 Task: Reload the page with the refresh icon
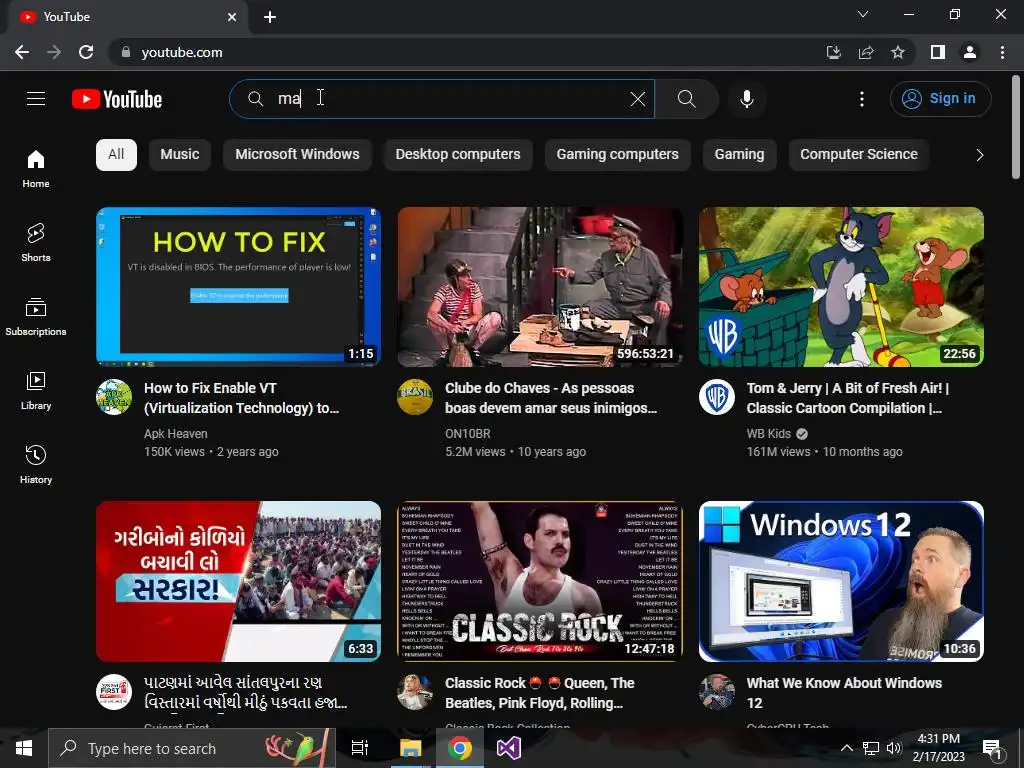(x=86, y=52)
